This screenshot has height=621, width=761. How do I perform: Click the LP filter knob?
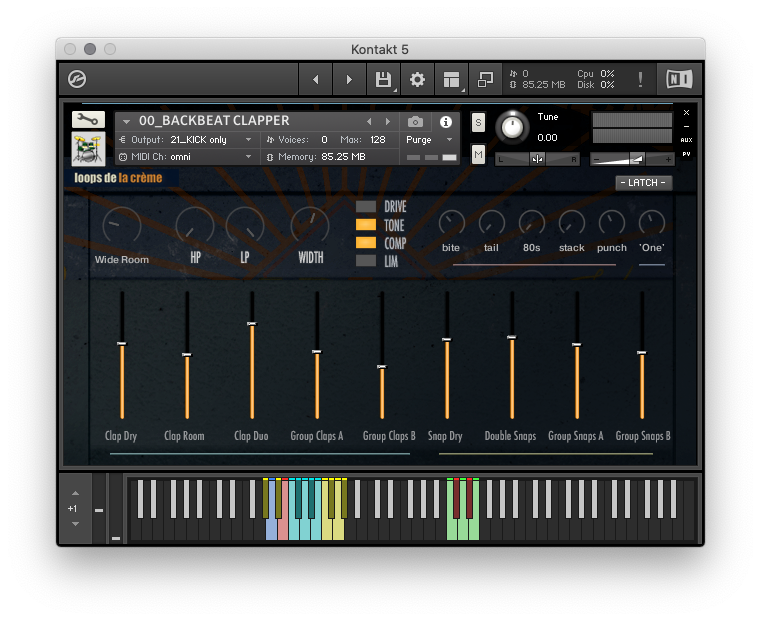click(245, 226)
